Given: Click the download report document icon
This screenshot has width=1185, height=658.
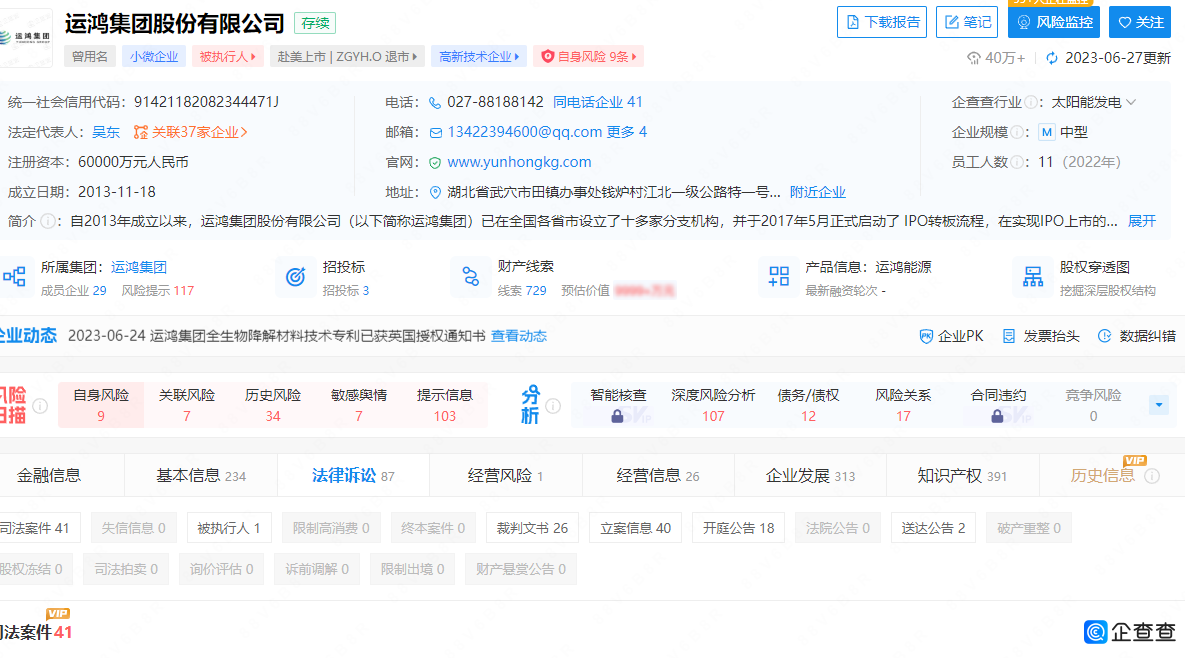Looking at the screenshot, I should (x=852, y=23).
